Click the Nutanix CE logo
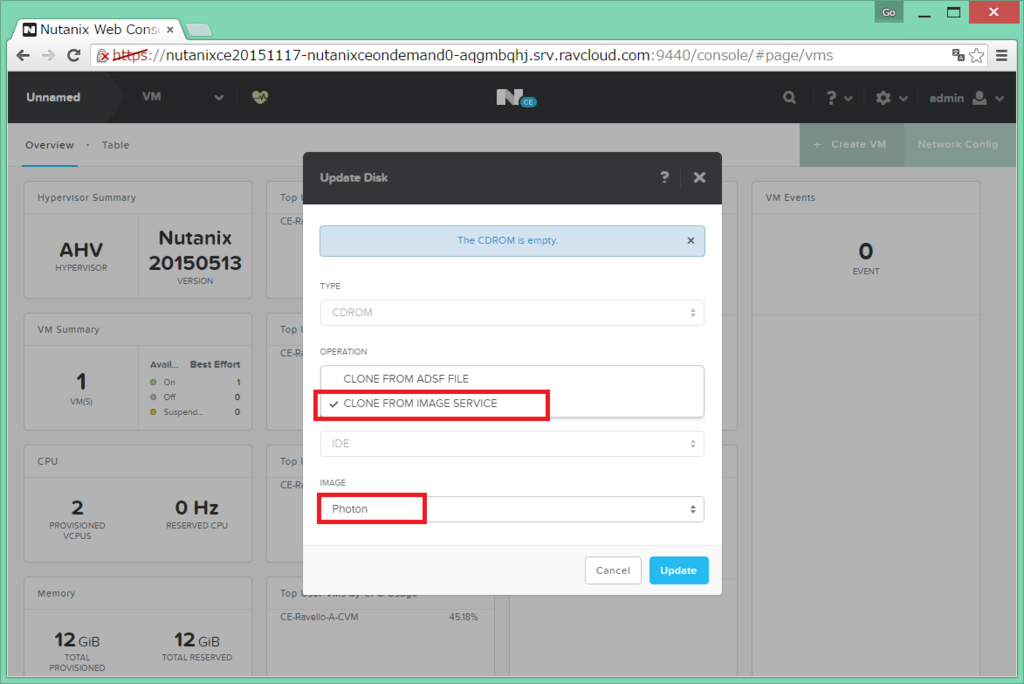The width and height of the screenshot is (1024, 684). click(516, 98)
